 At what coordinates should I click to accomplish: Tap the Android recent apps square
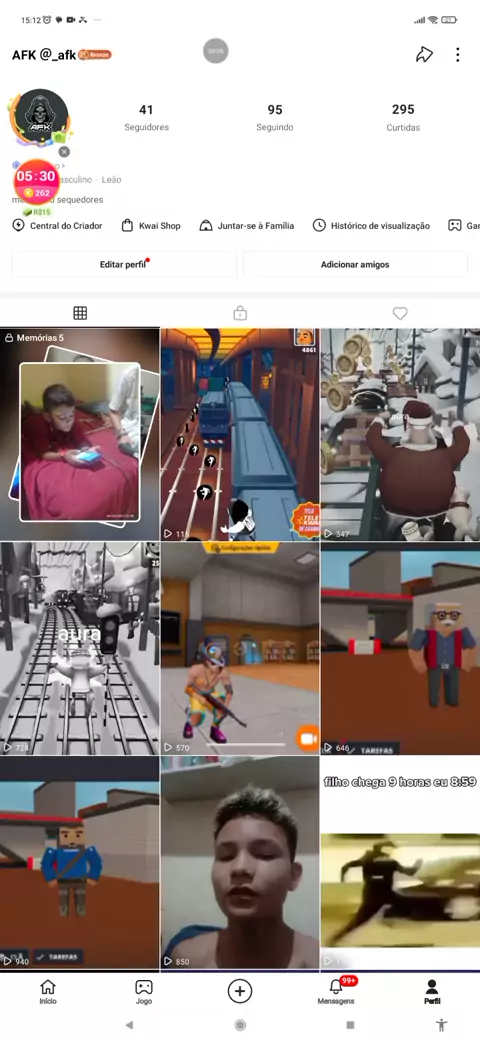point(351,1025)
